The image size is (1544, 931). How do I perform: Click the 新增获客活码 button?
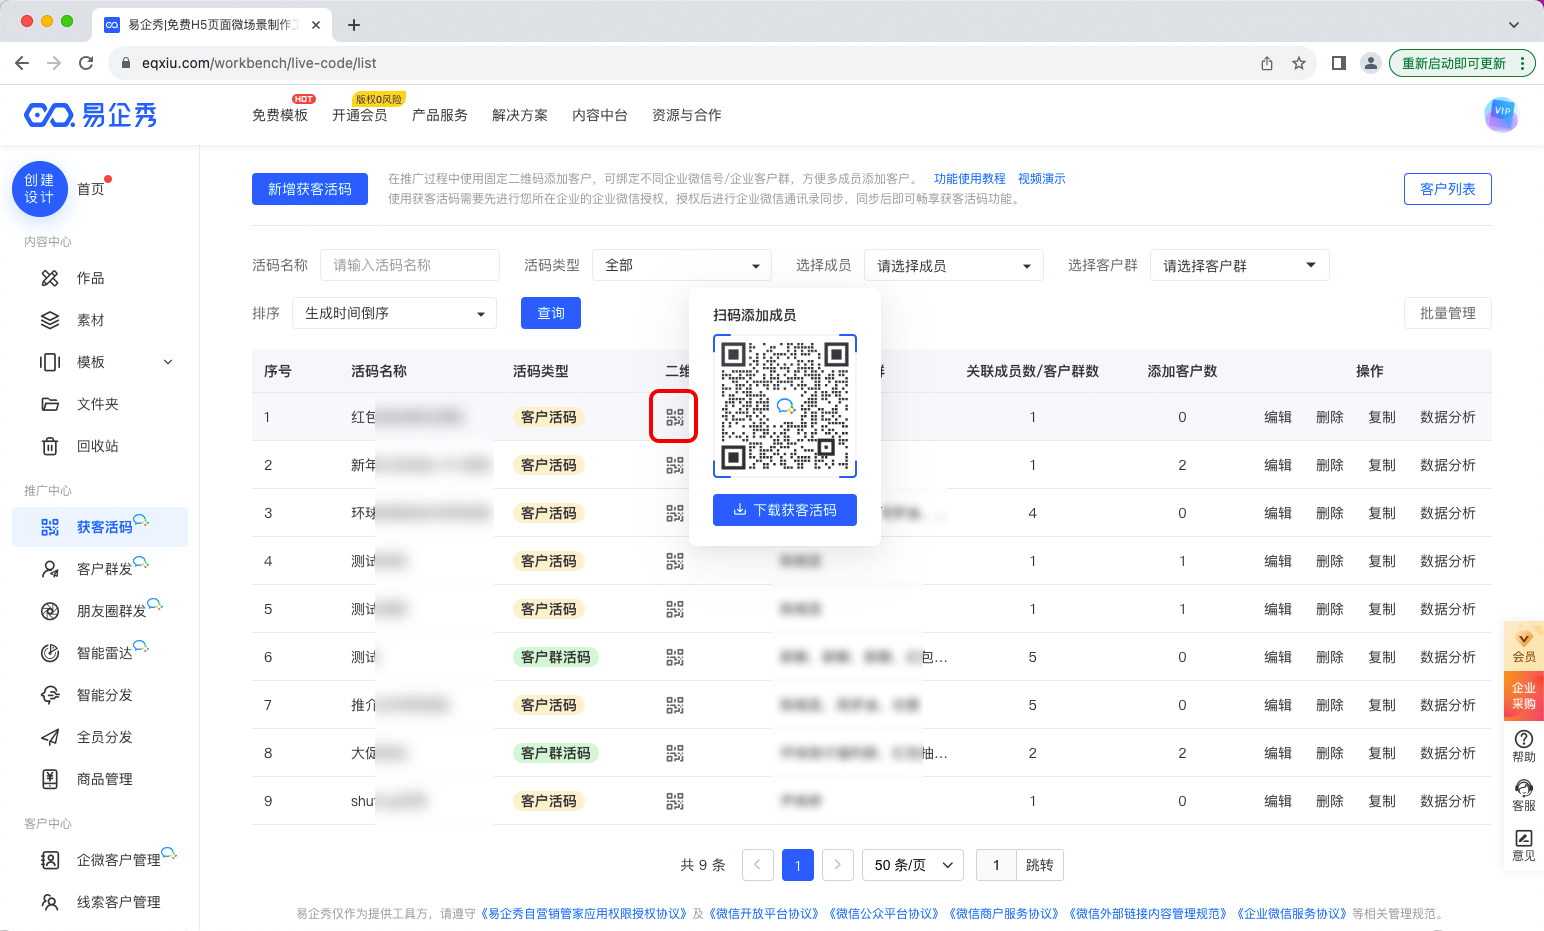pyautogui.click(x=310, y=189)
